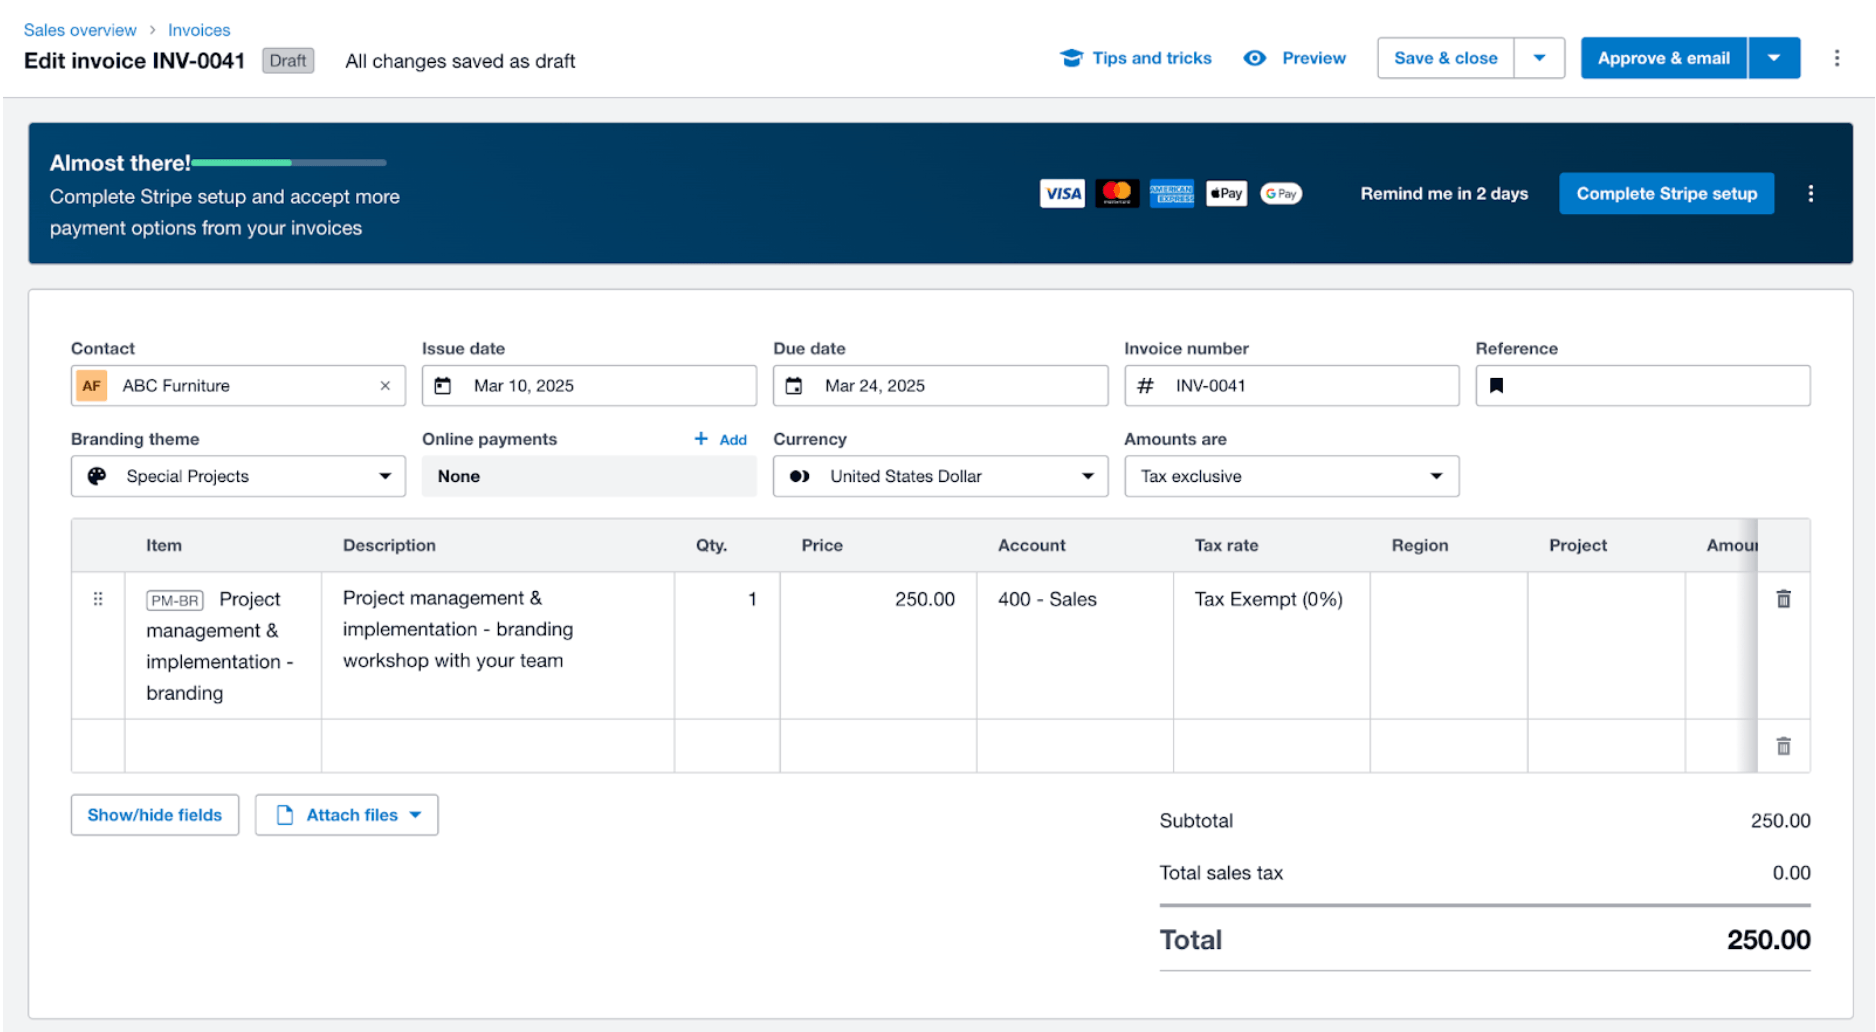
Task: Grab the drag handle on the line item
Action: (97, 598)
